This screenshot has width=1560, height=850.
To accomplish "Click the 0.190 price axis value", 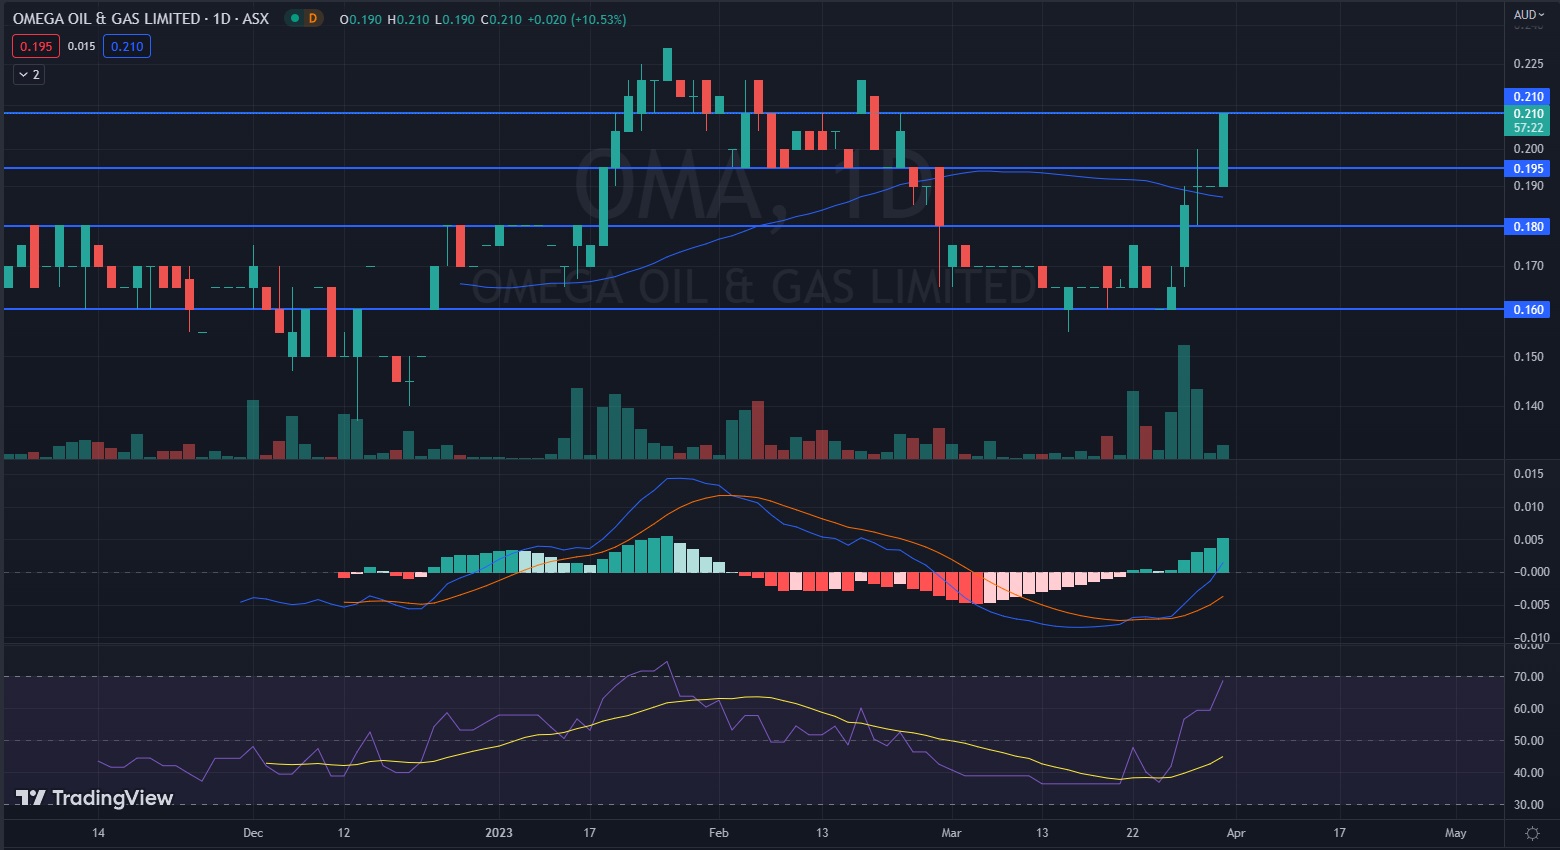I will coord(1528,186).
